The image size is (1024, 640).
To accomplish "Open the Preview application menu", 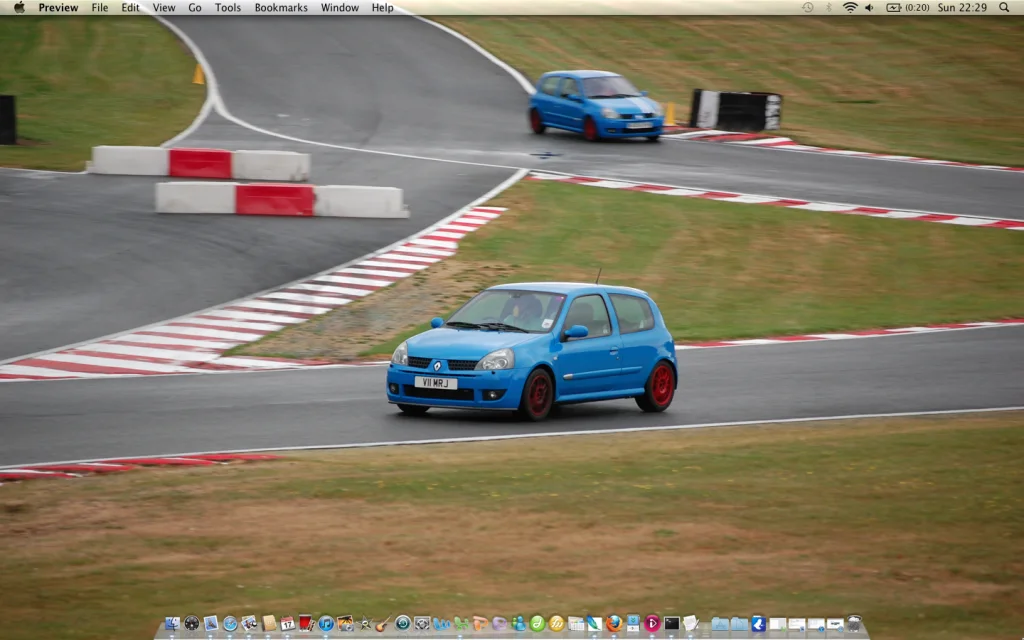I will click(x=58, y=8).
